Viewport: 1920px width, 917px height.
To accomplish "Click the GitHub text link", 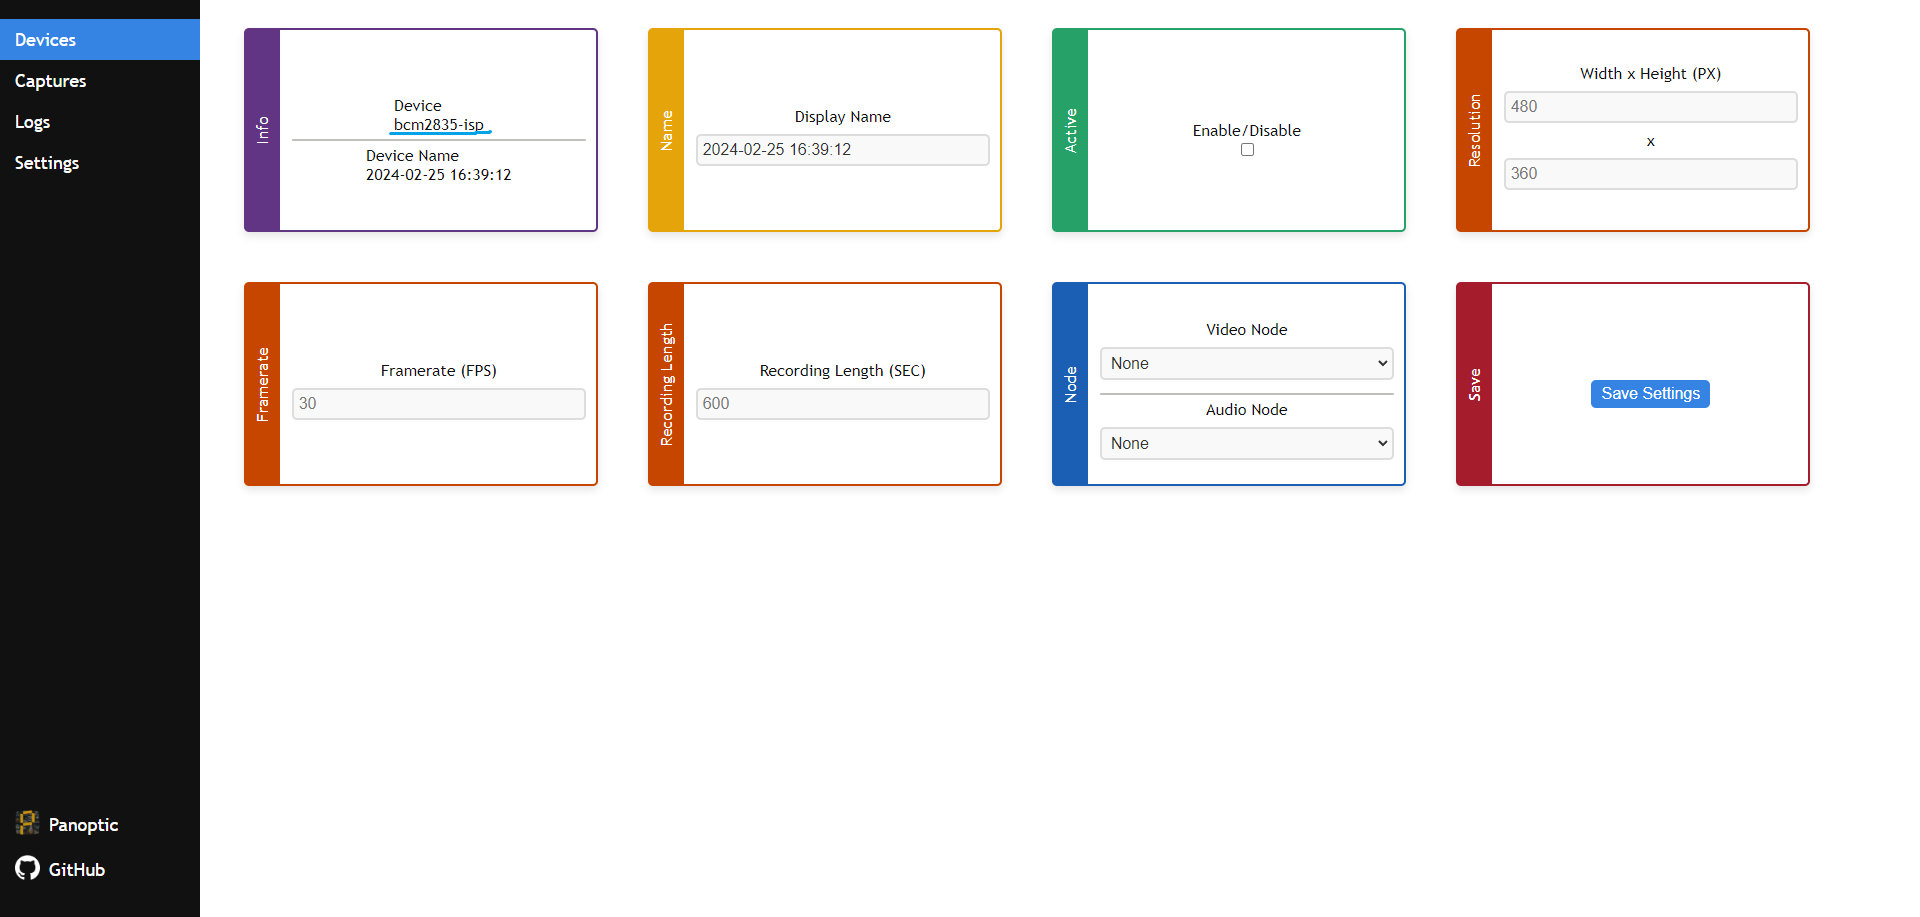I will tap(77, 870).
